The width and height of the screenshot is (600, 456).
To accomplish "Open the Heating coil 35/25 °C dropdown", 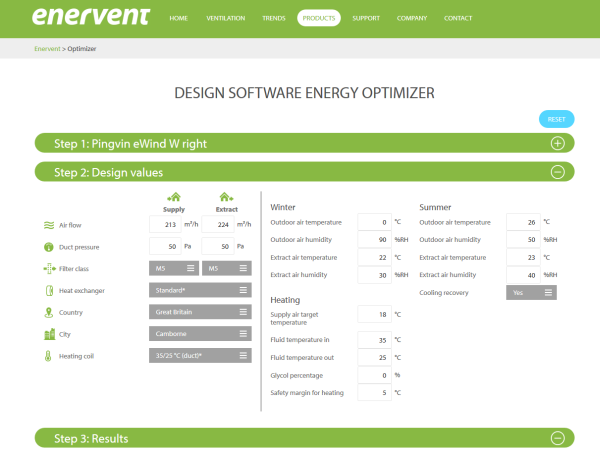I will point(200,355).
